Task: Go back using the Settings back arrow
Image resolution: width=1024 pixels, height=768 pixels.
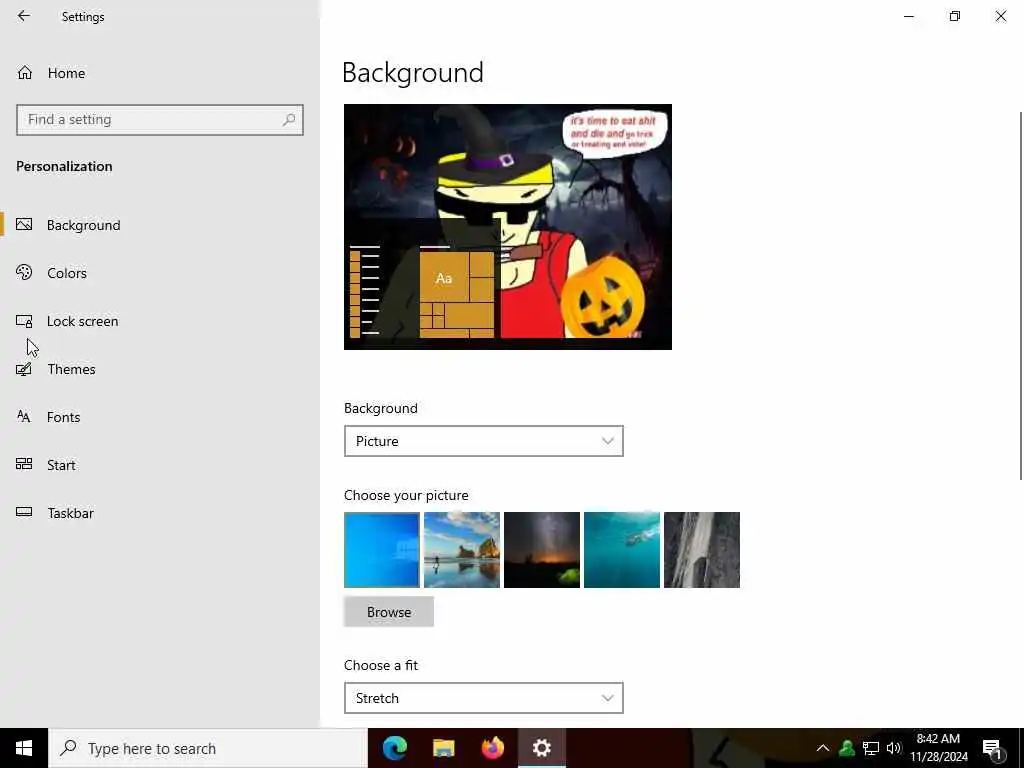Action: pos(24,16)
